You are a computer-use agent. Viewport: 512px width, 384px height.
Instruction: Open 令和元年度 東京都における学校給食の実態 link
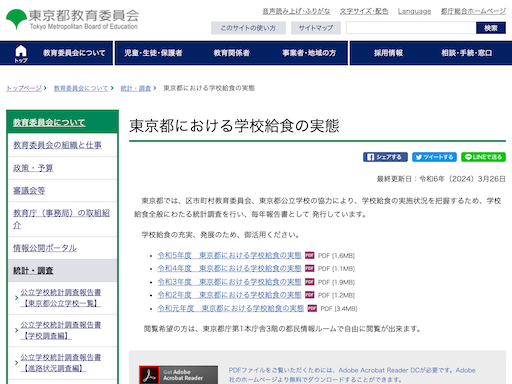point(231,308)
